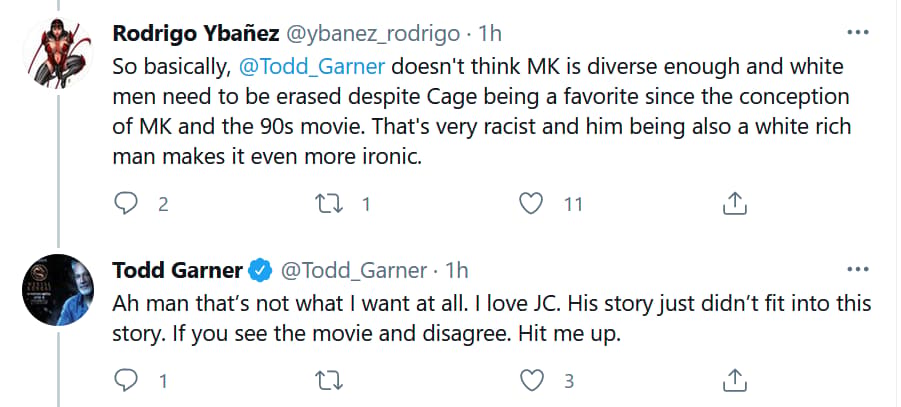
Task: Click the @Todd_Garner handle in reply header
Action: point(353,271)
